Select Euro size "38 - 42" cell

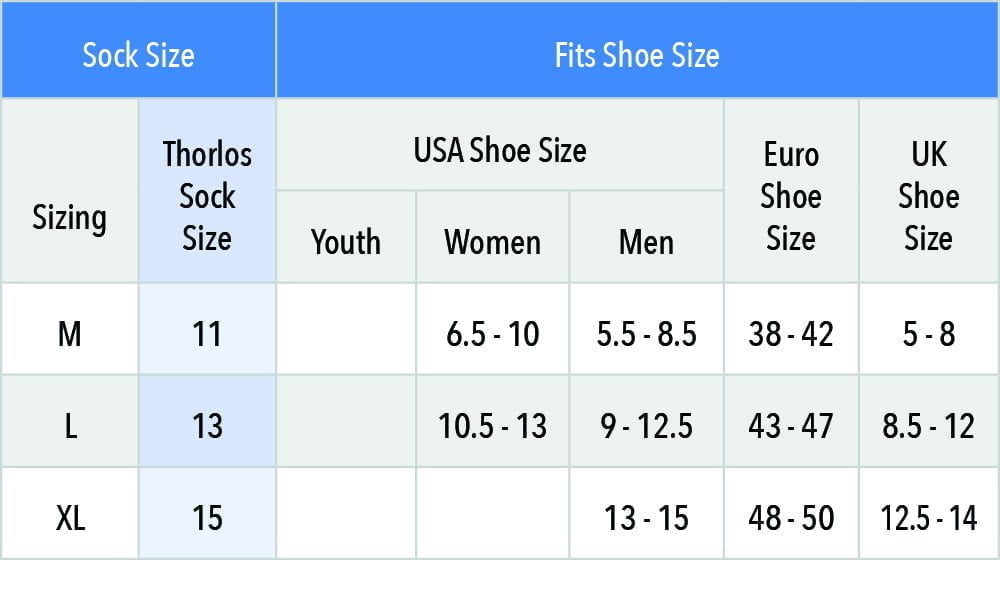click(x=791, y=333)
